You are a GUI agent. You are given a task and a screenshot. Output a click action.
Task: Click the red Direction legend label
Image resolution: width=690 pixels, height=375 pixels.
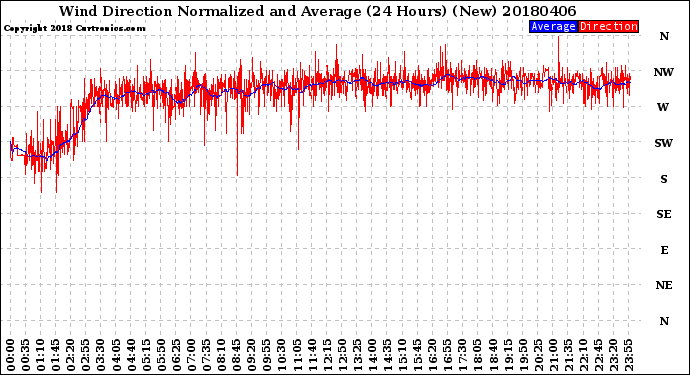click(x=608, y=26)
